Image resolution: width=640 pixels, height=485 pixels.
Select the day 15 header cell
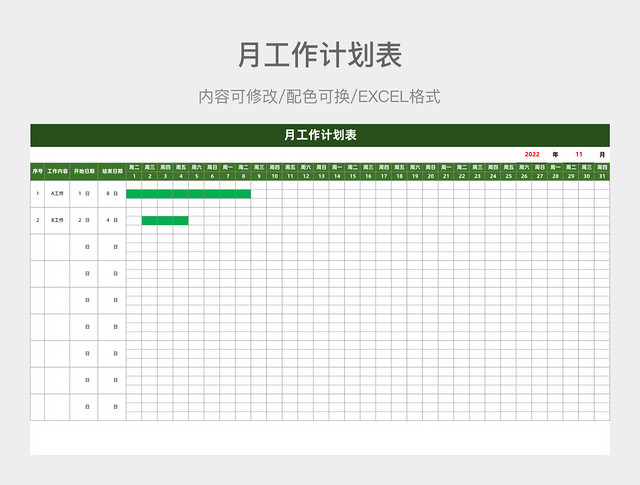pos(353,176)
